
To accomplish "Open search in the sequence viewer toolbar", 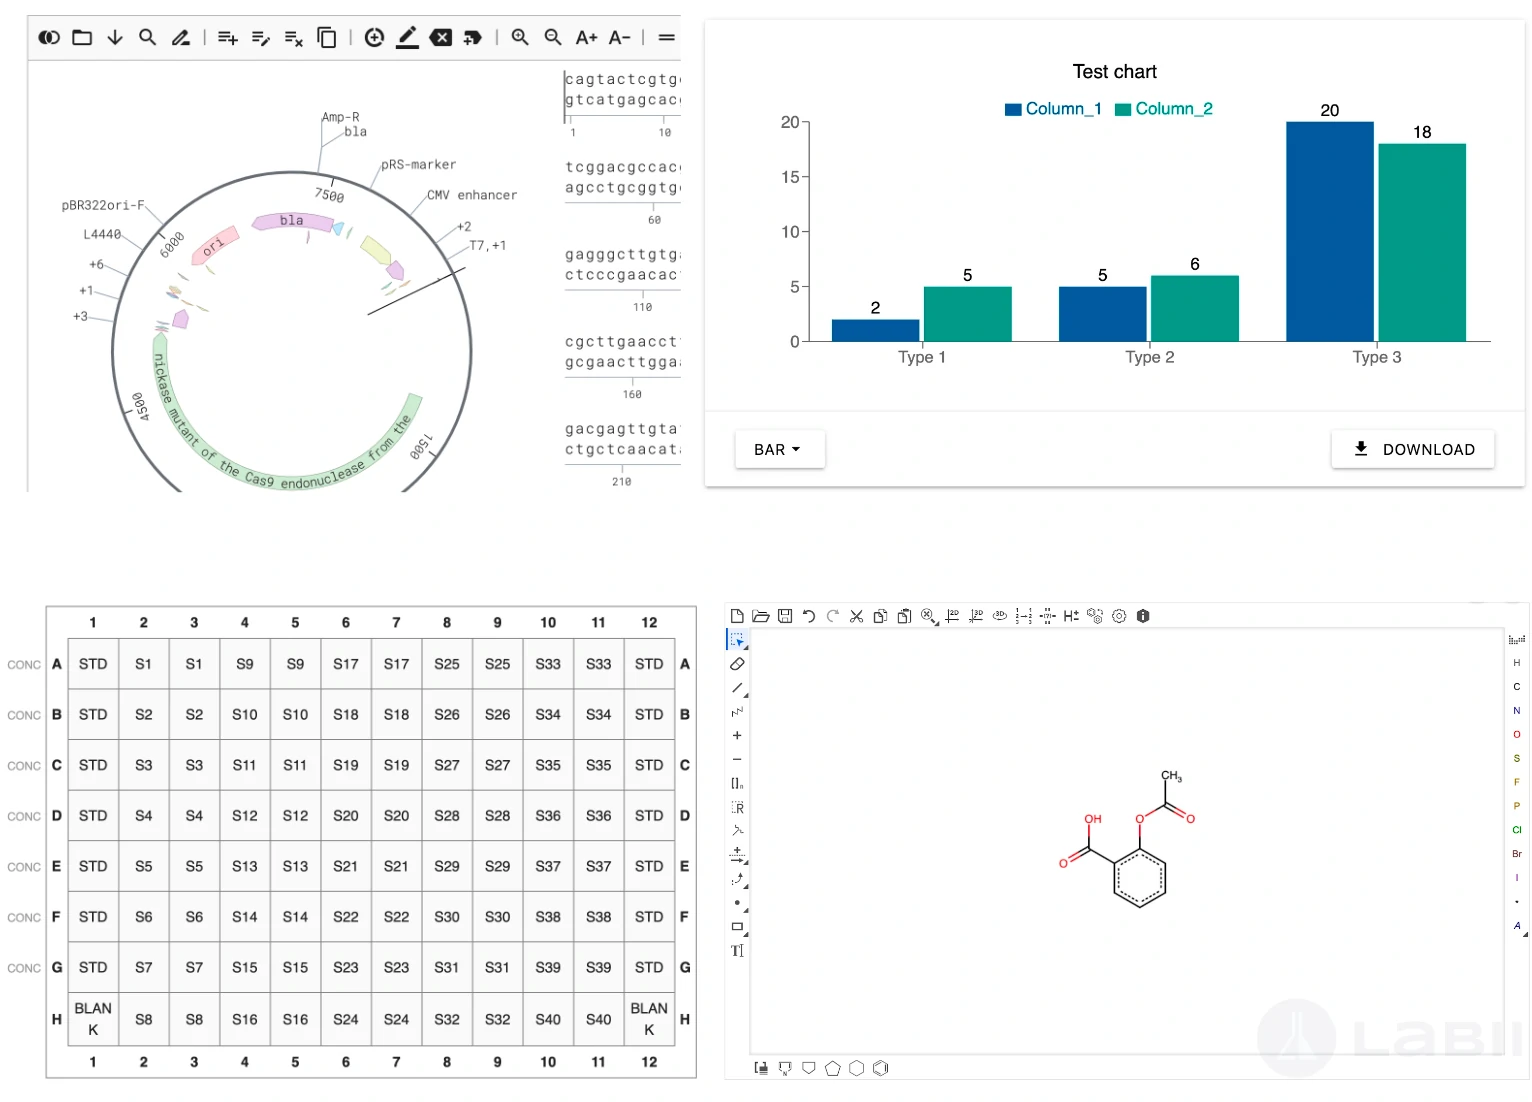I will pos(147,38).
